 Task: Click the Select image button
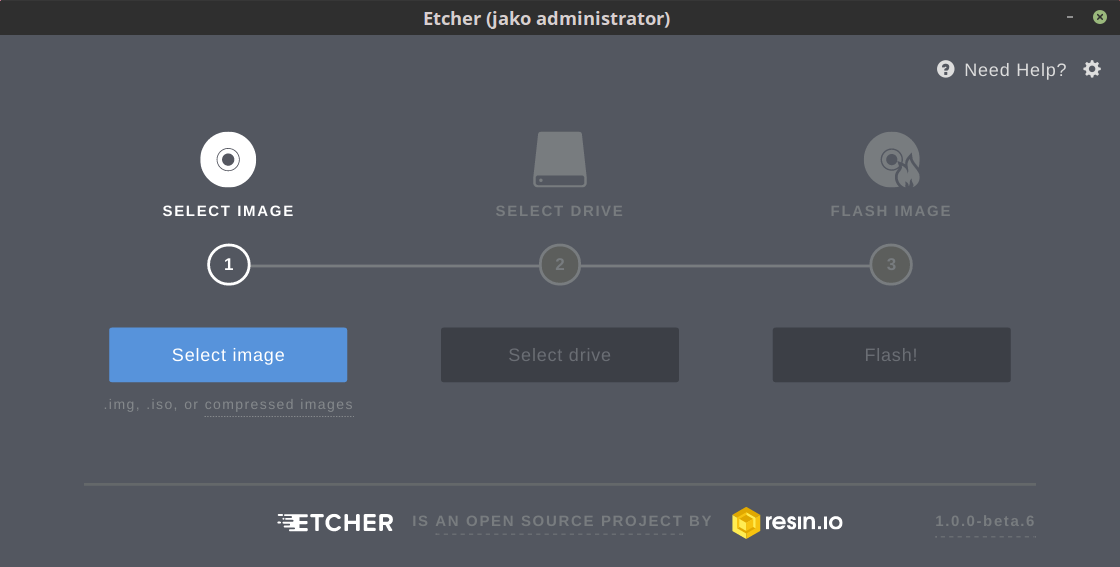228,355
